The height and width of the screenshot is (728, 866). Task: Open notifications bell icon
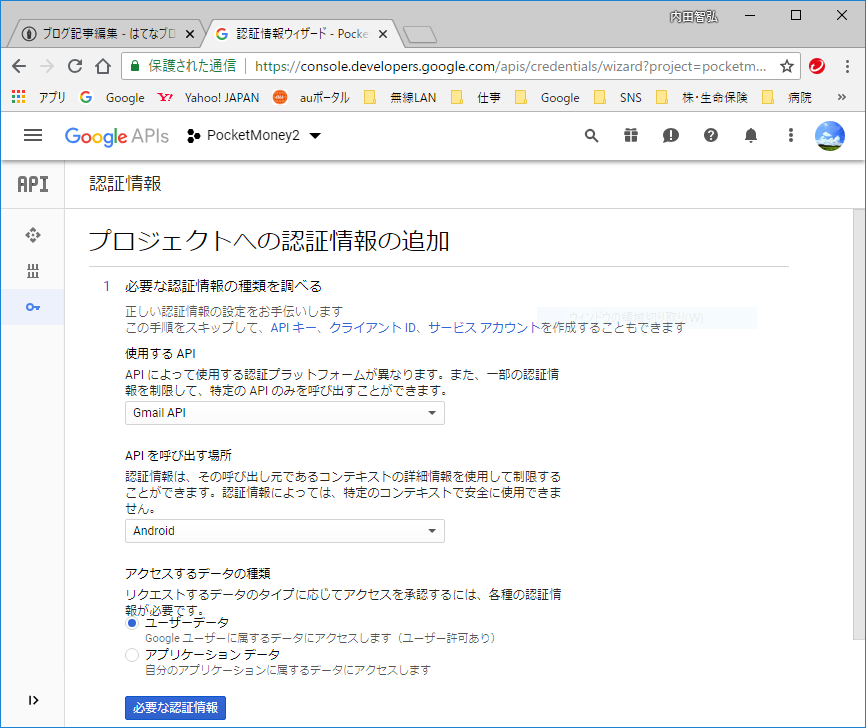pos(751,135)
